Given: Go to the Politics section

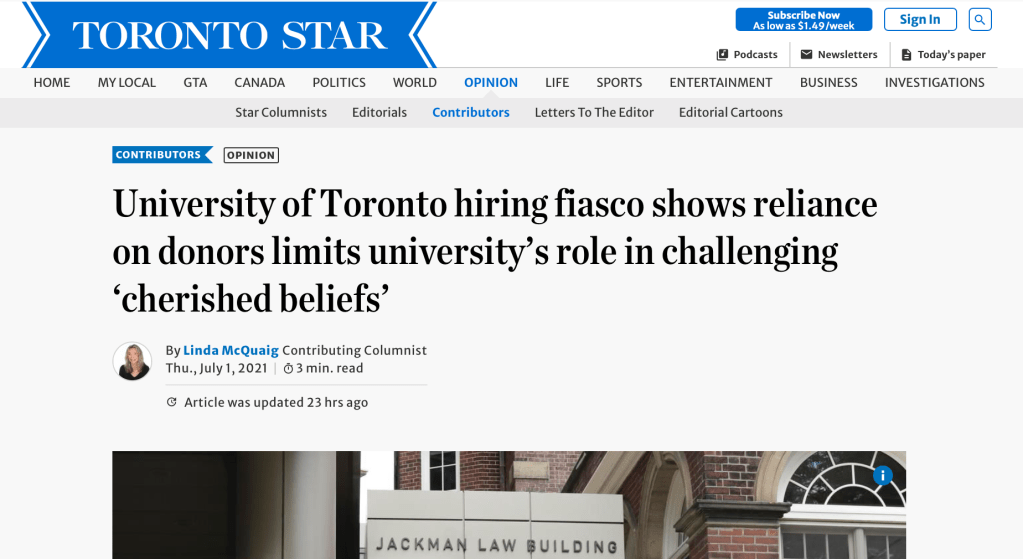Looking at the screenshot, I should (339, 83).
